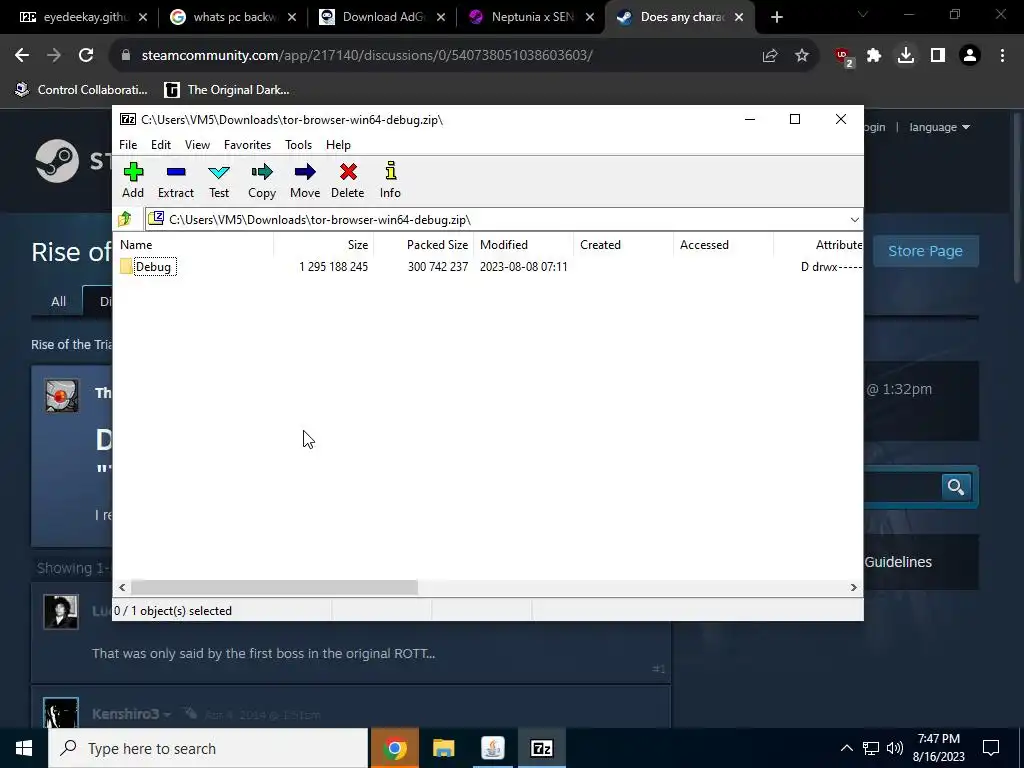This screenshot has height=768, width=1024.
Task: Open the Steam language dropdown
Action: point(939,127)
